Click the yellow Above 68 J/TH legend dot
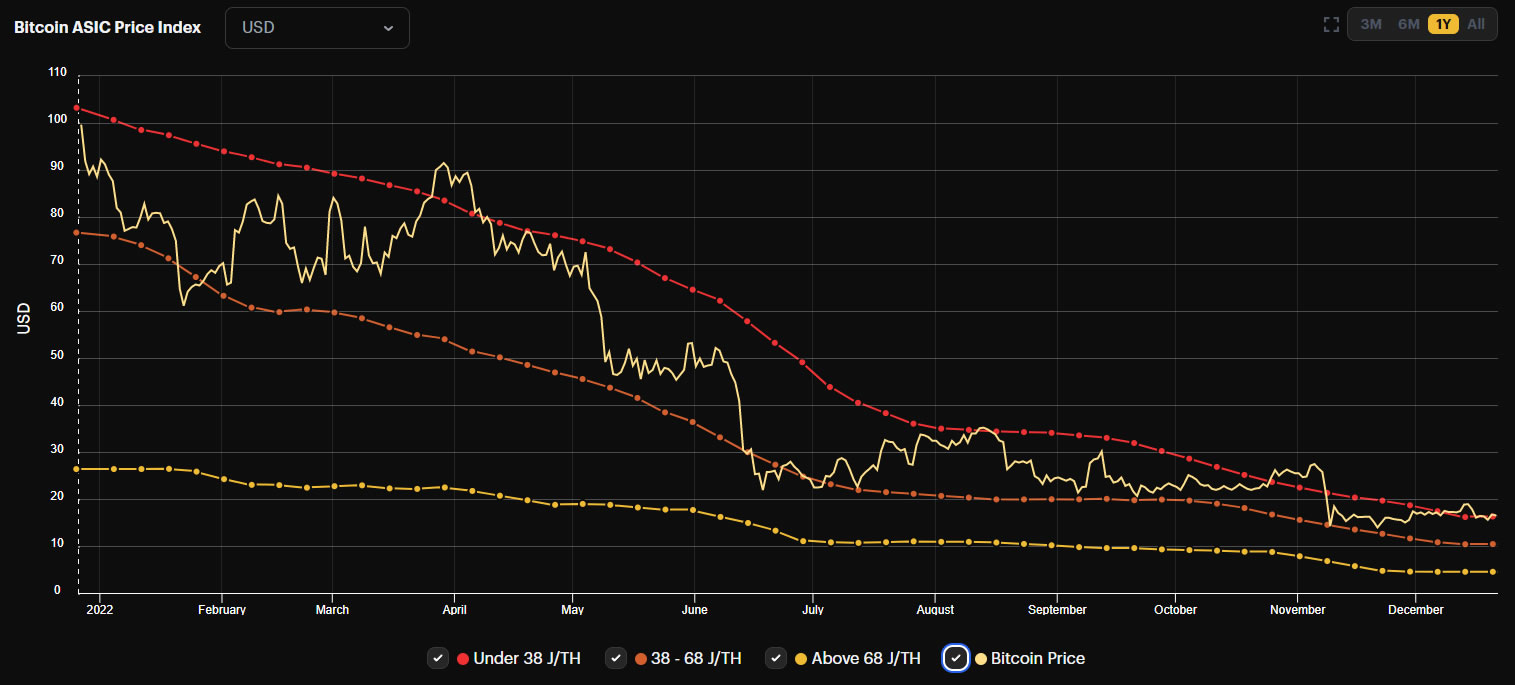The height and width of the screenshot is (685, 1515). coord(800,658)
